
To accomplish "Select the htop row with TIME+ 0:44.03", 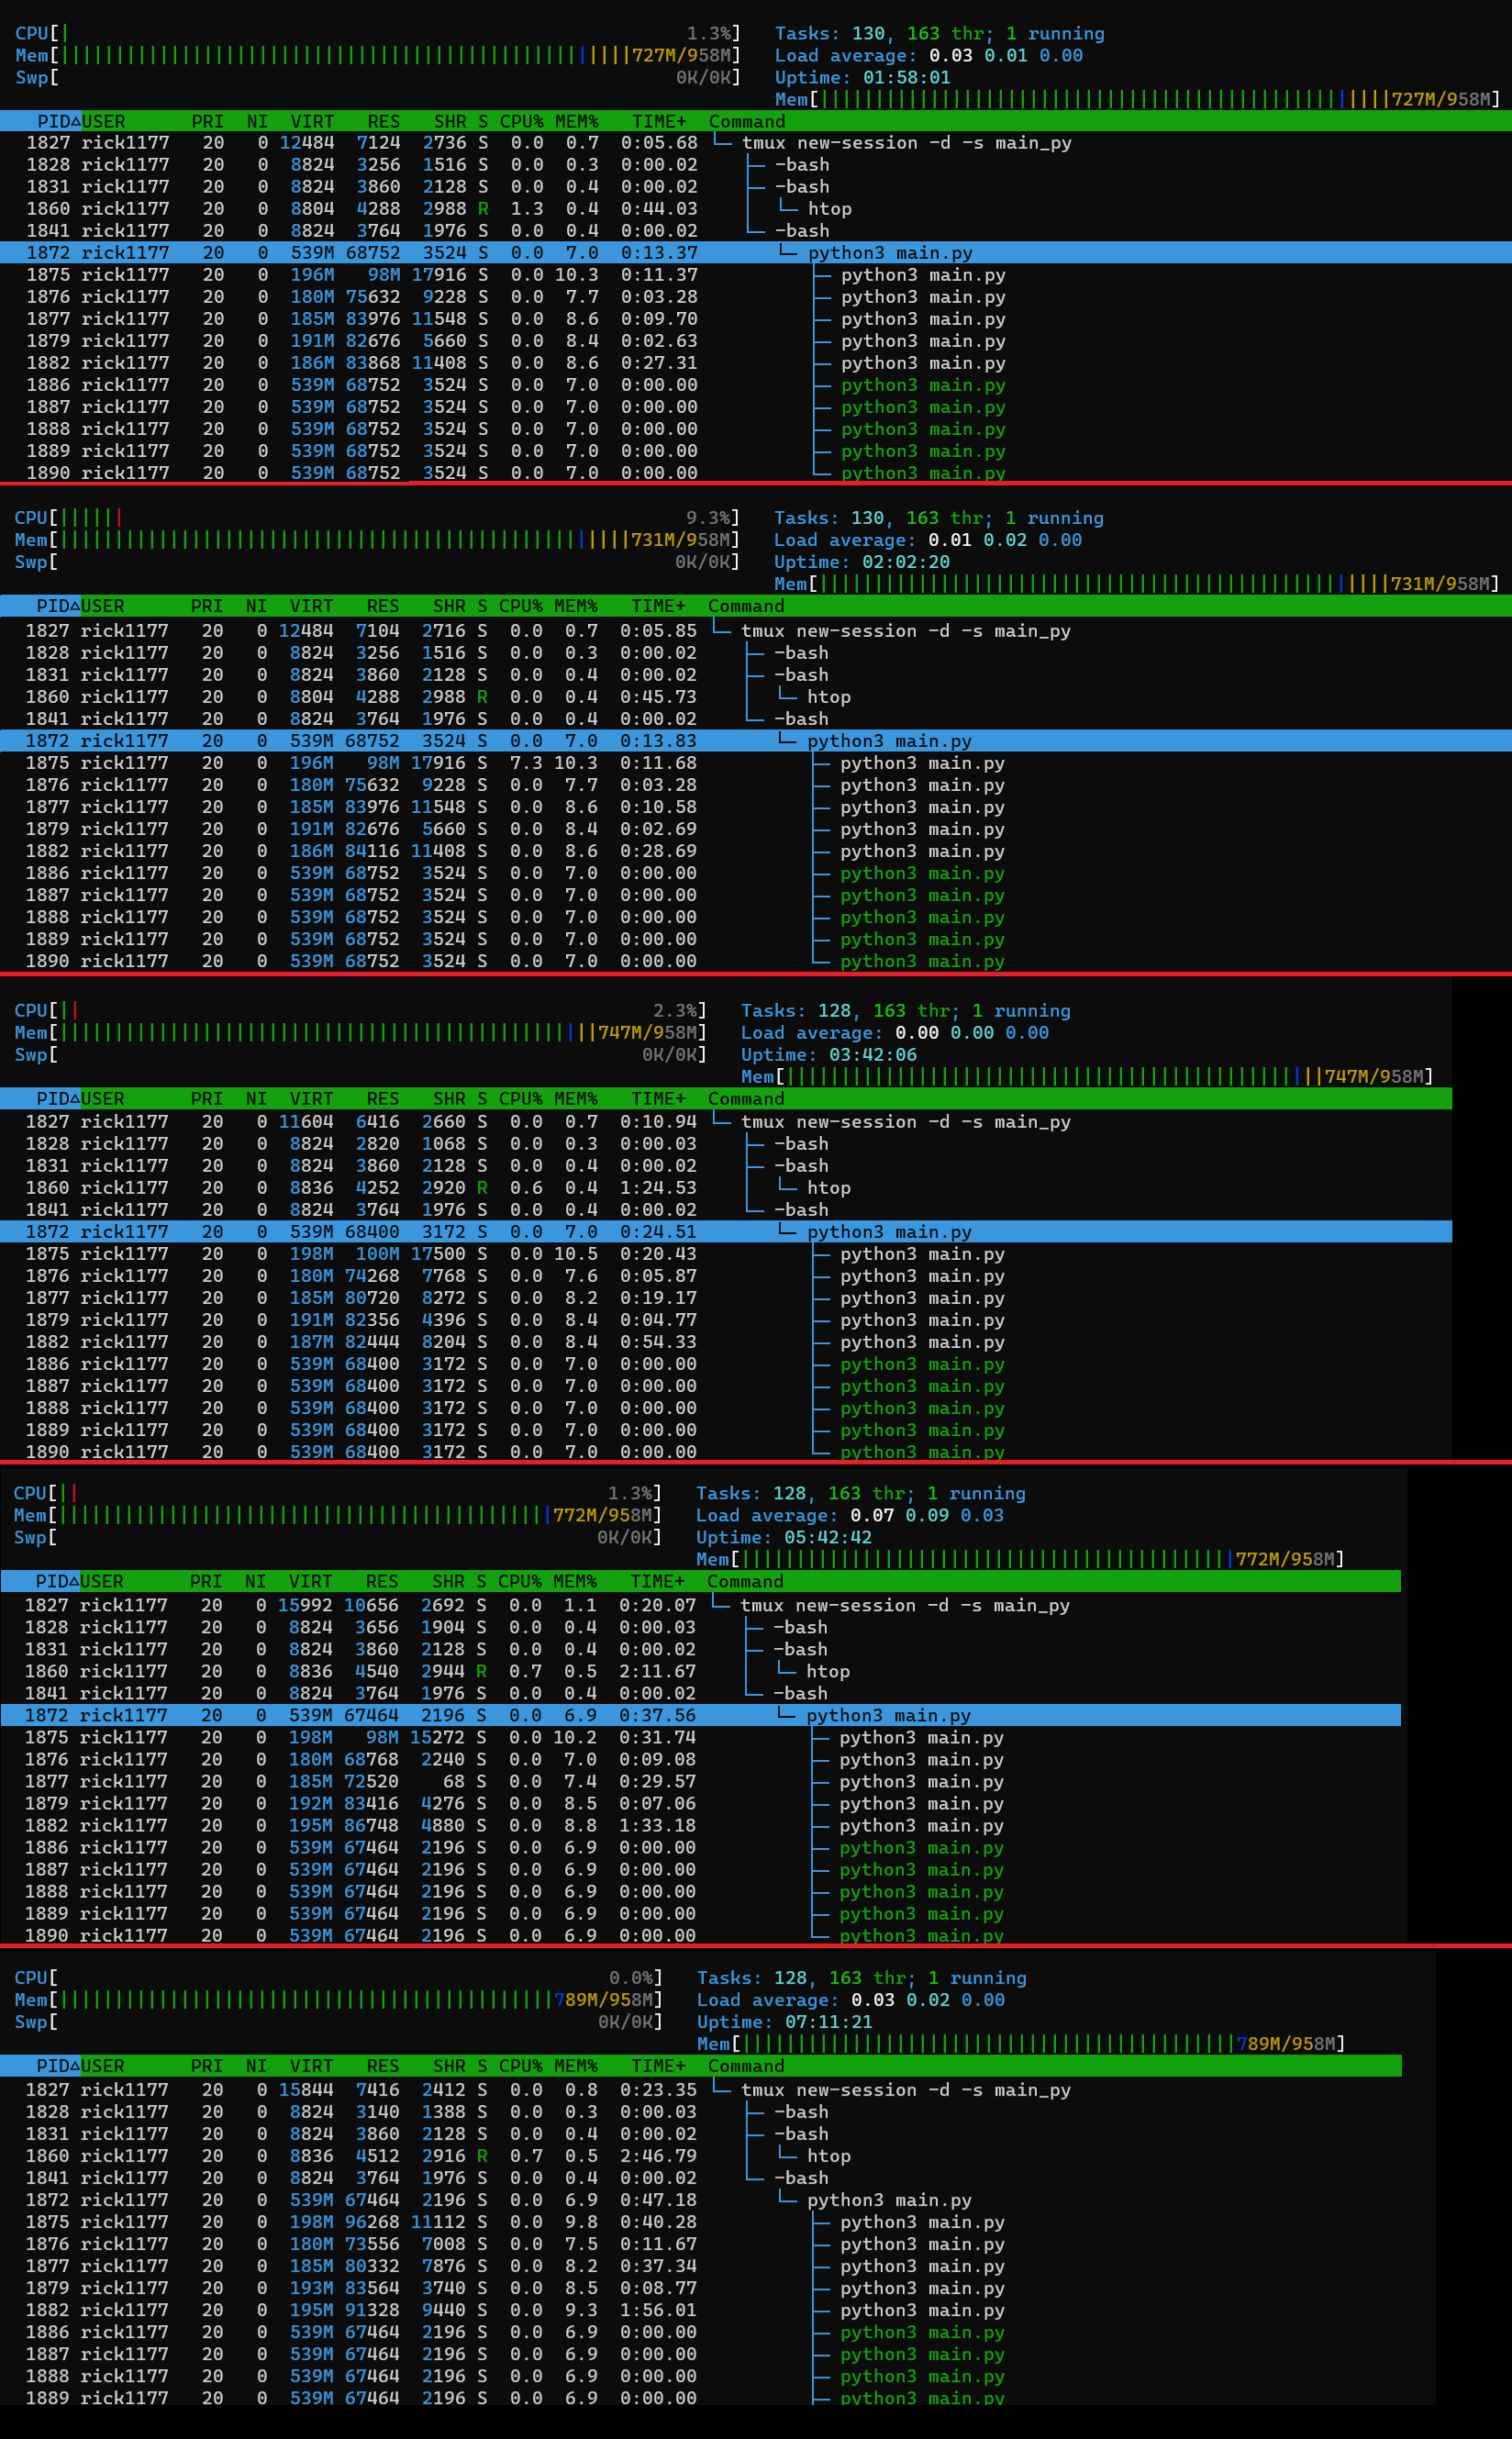I will pos(756,209).
